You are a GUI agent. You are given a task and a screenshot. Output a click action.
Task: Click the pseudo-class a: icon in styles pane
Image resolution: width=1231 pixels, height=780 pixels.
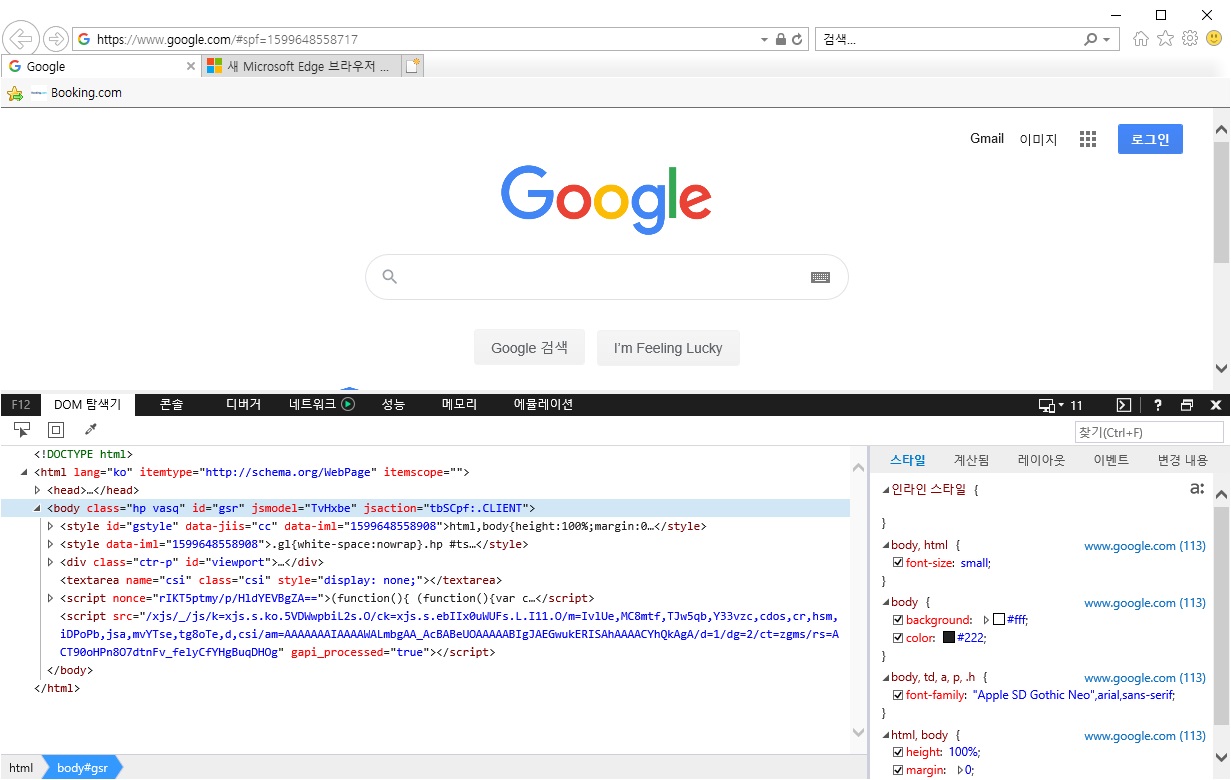click(x=1197, y=489)
